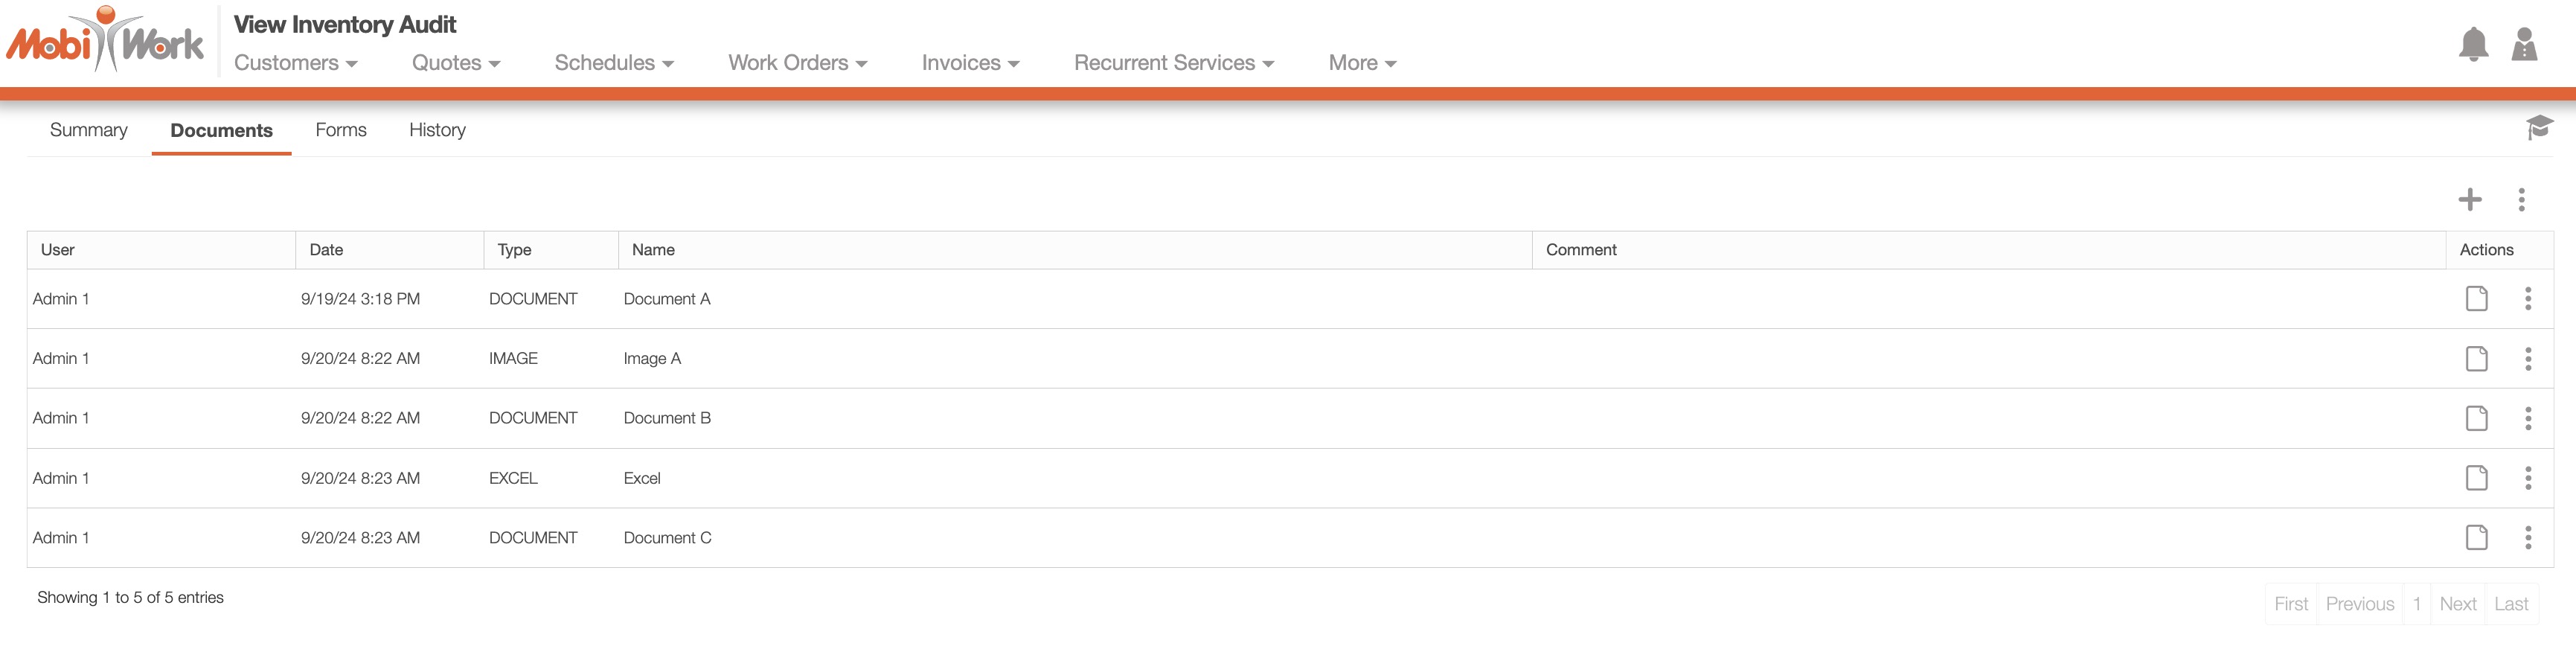
Task: Open the table options kebab menu above Actions
Action: 2521,199
